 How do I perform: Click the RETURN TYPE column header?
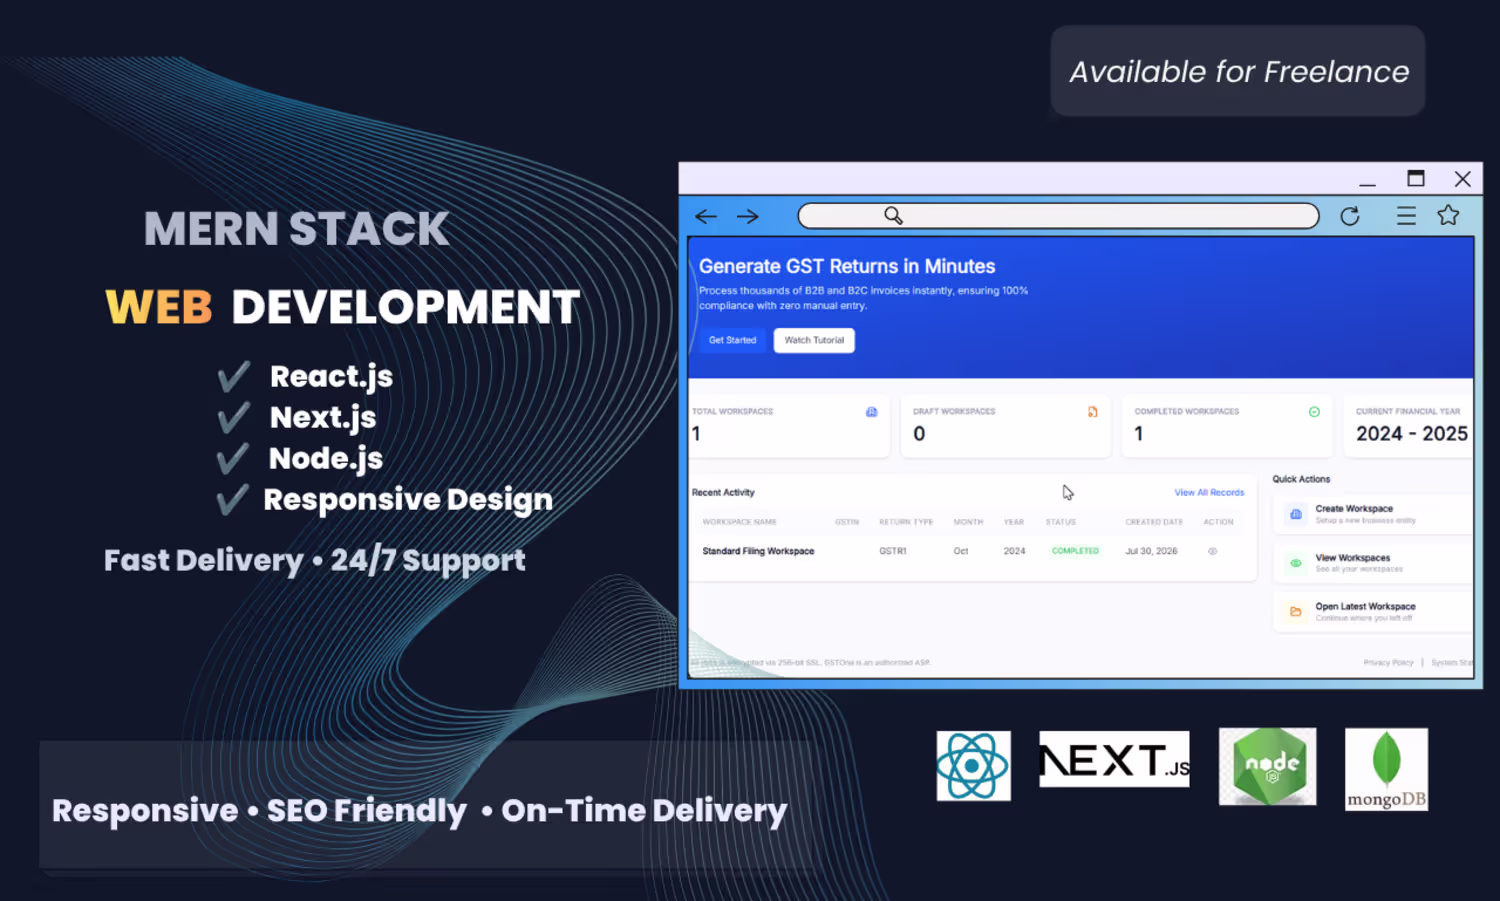[x=906, y=522]
